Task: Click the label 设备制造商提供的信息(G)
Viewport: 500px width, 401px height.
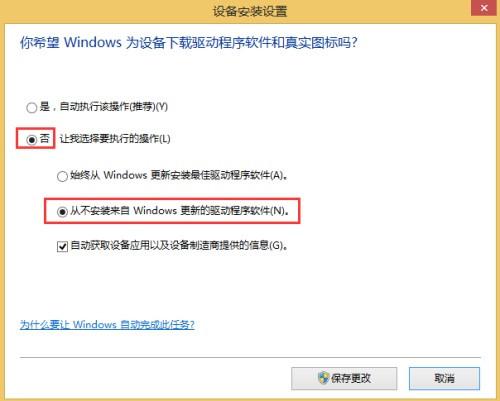Action: [229, 246]
